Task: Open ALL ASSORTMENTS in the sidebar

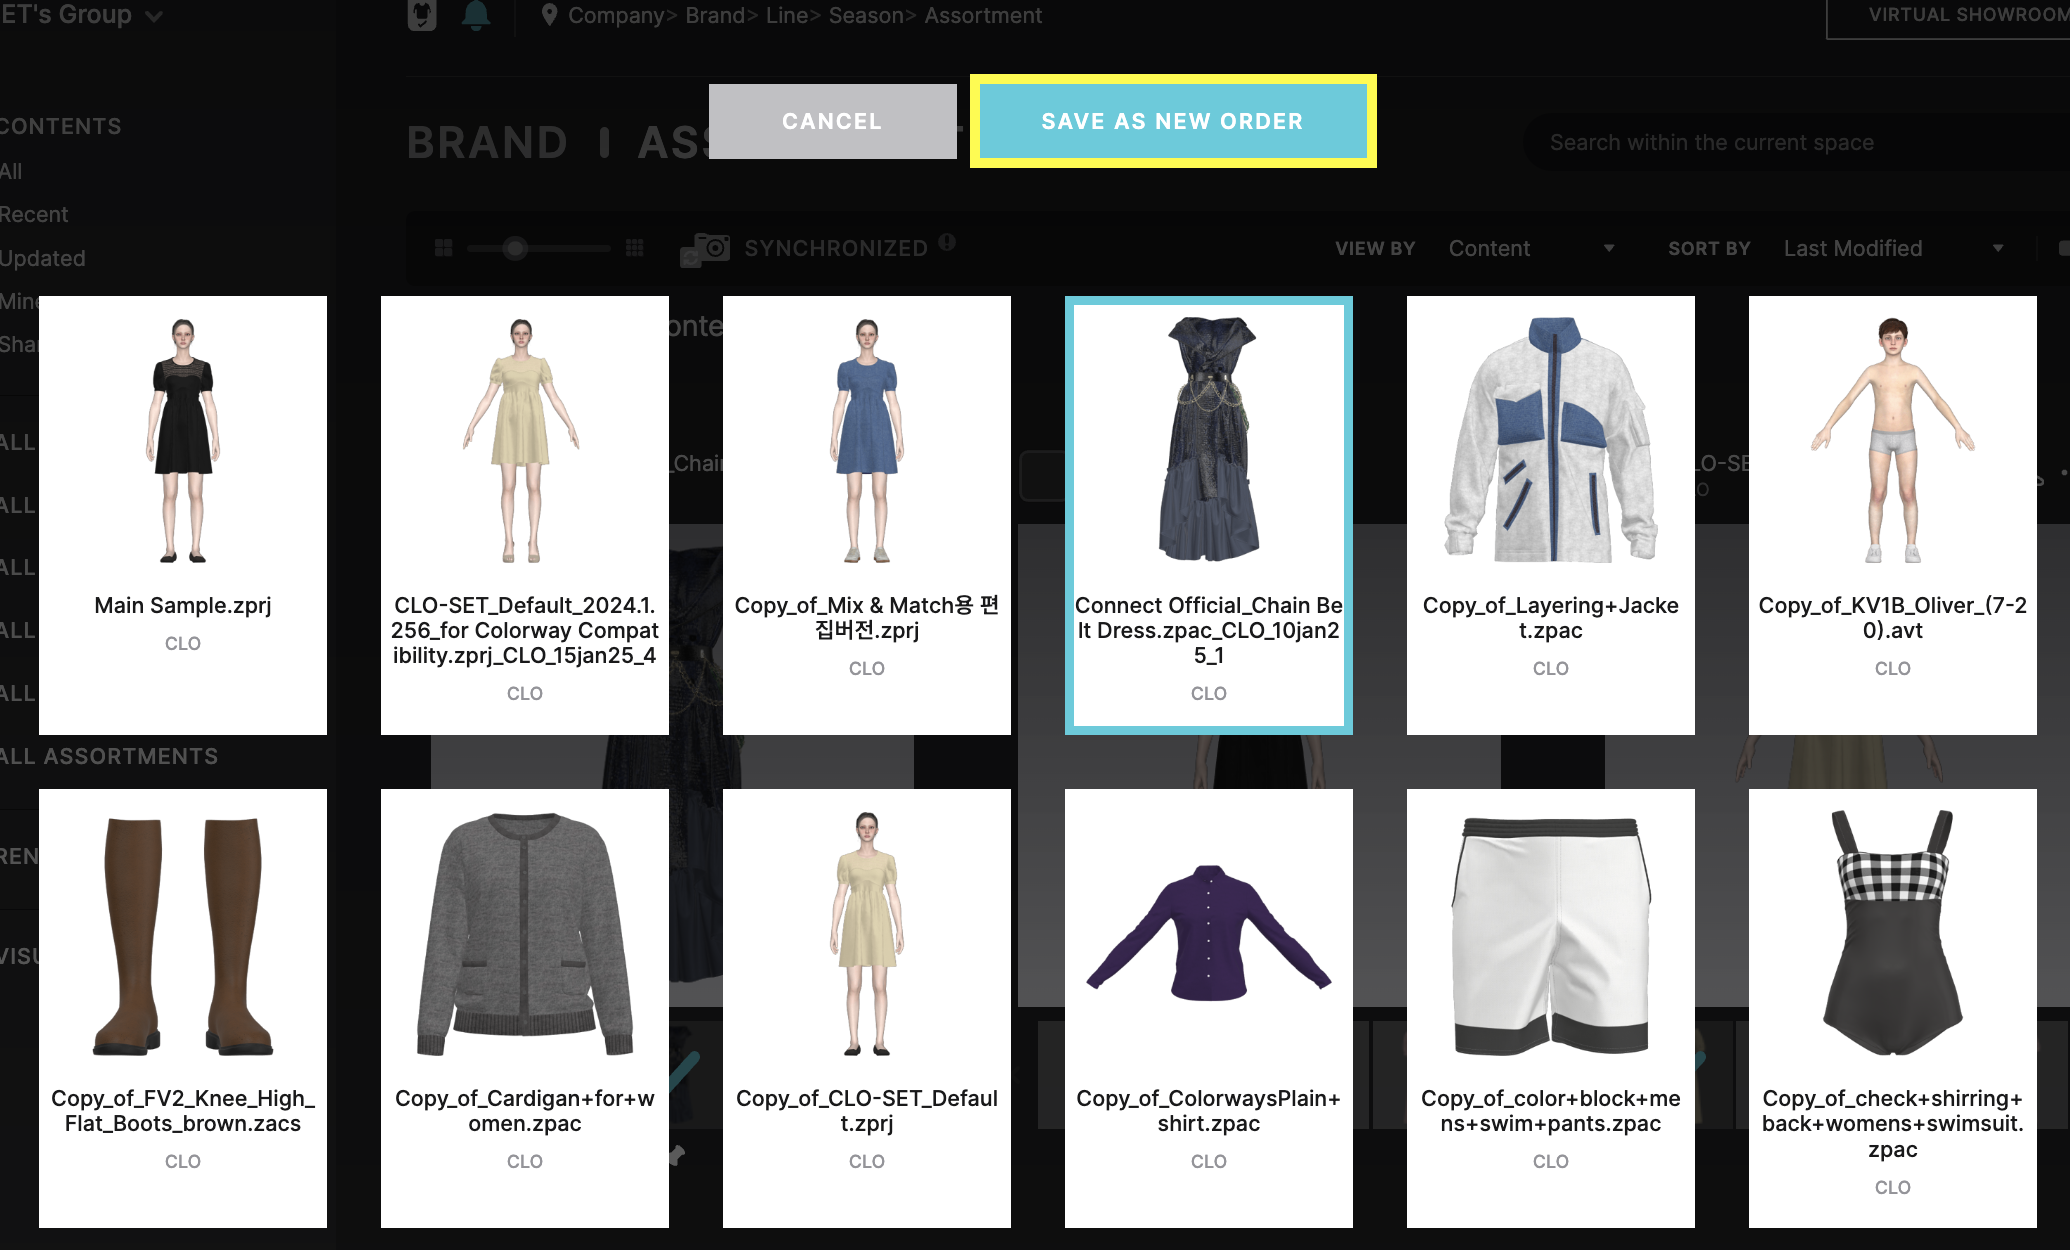Action: pyautogui.click(x=108, y=756)
